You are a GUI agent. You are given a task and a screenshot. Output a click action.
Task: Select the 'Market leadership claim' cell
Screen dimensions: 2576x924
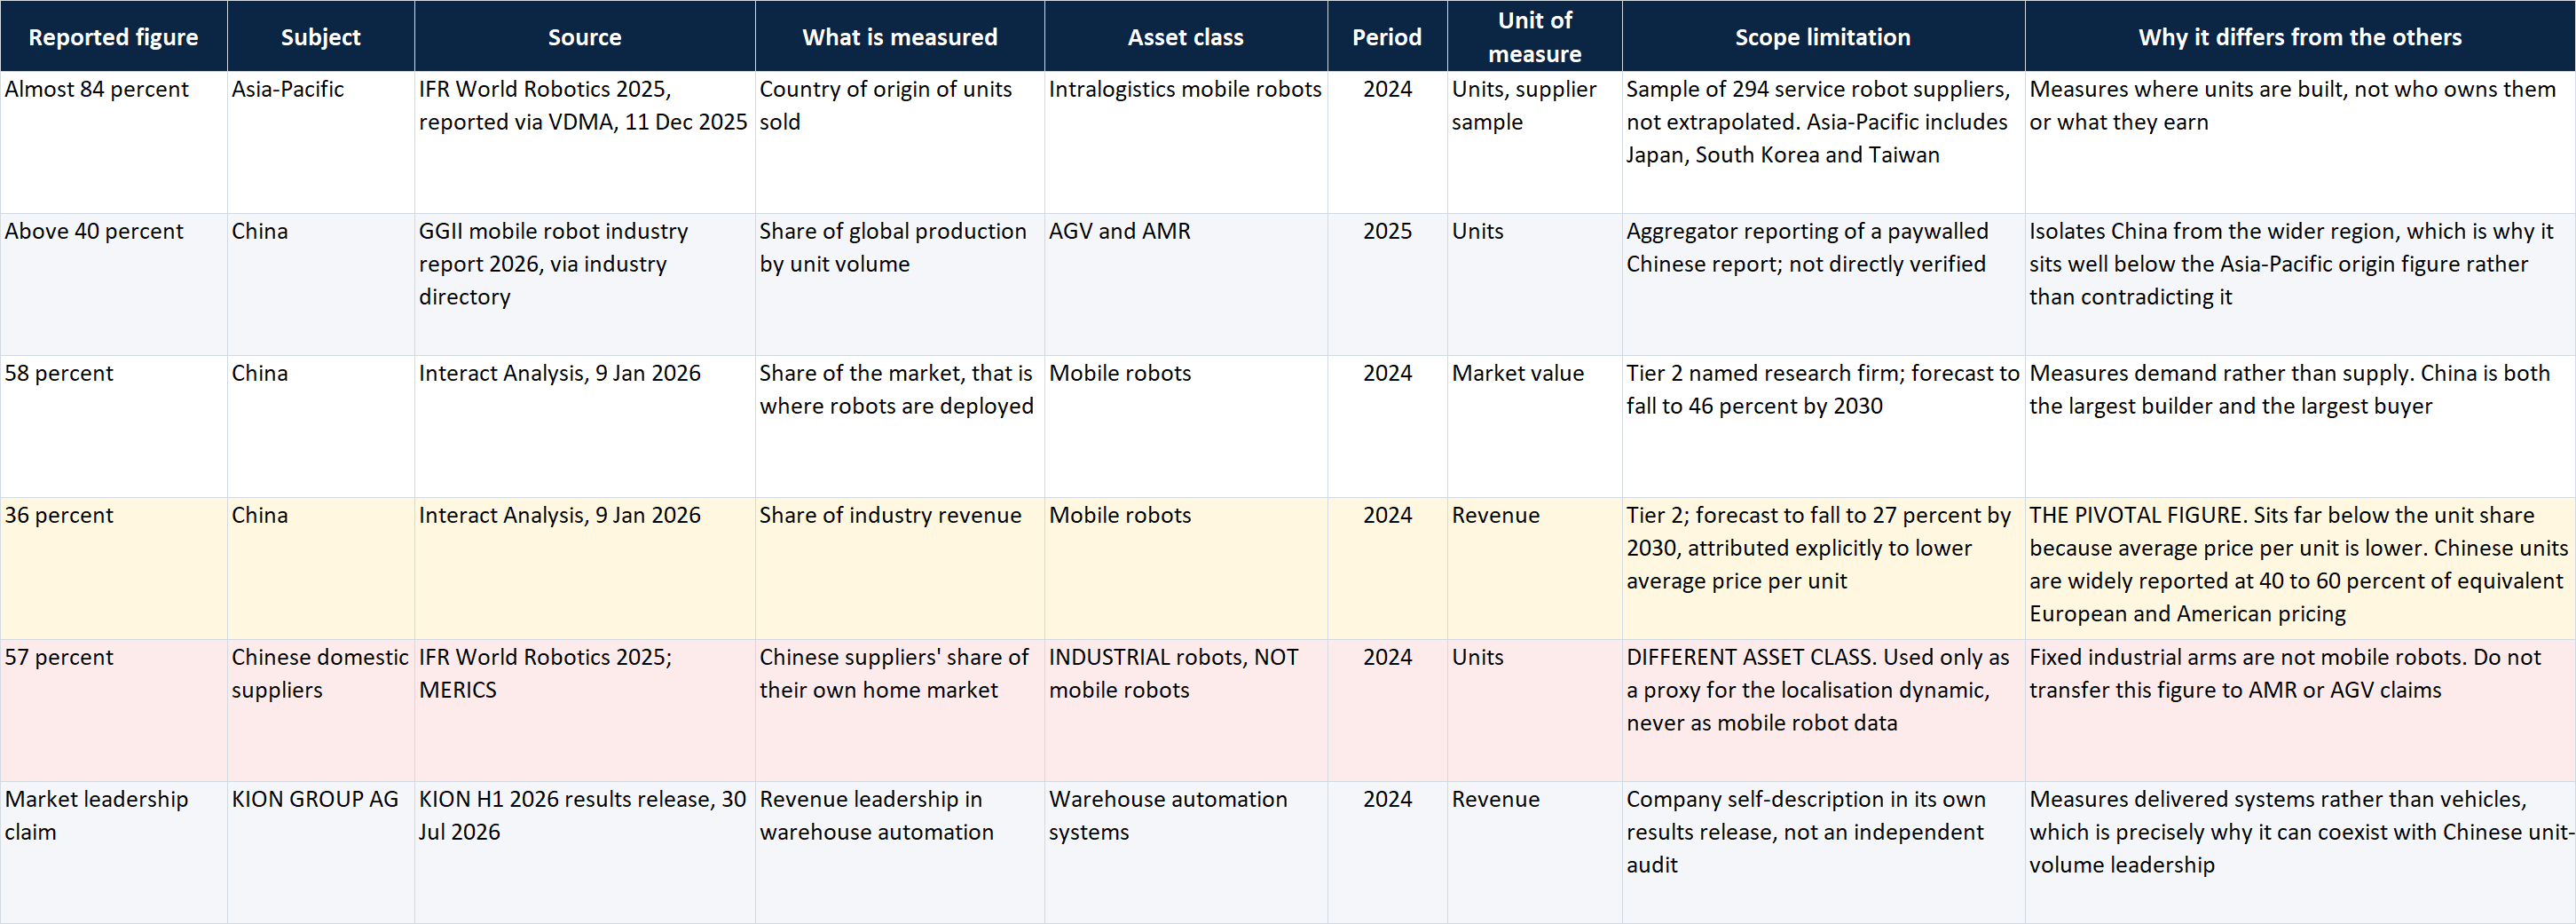tap(114, 852)
